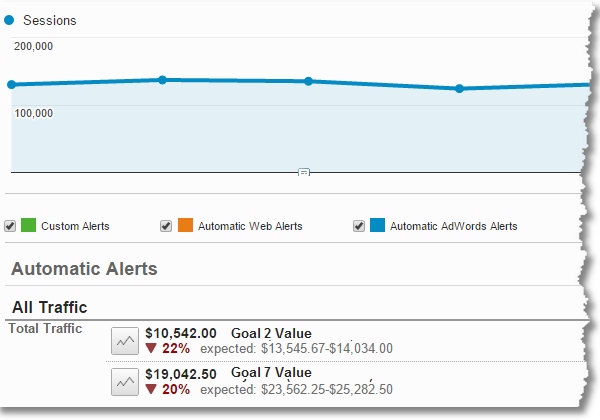
Task: Select the first data point on Sessions line
Action: click(x=11, y=85)
